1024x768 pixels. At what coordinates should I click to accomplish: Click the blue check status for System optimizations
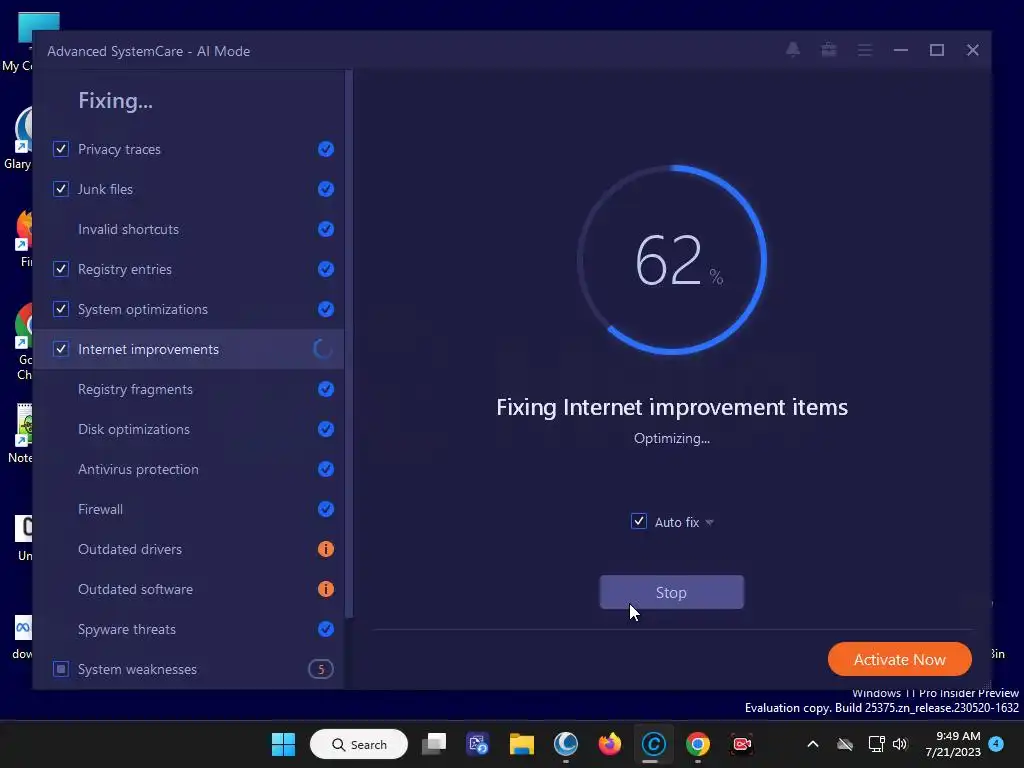click(x=325, y=309)
